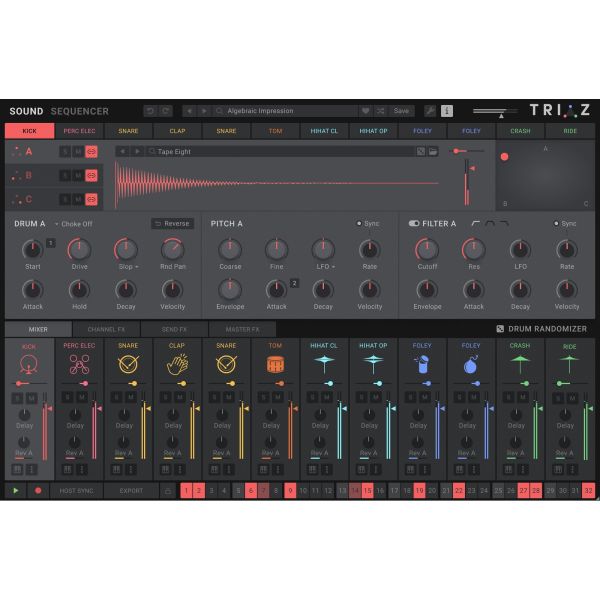Solo layer A

65,152
